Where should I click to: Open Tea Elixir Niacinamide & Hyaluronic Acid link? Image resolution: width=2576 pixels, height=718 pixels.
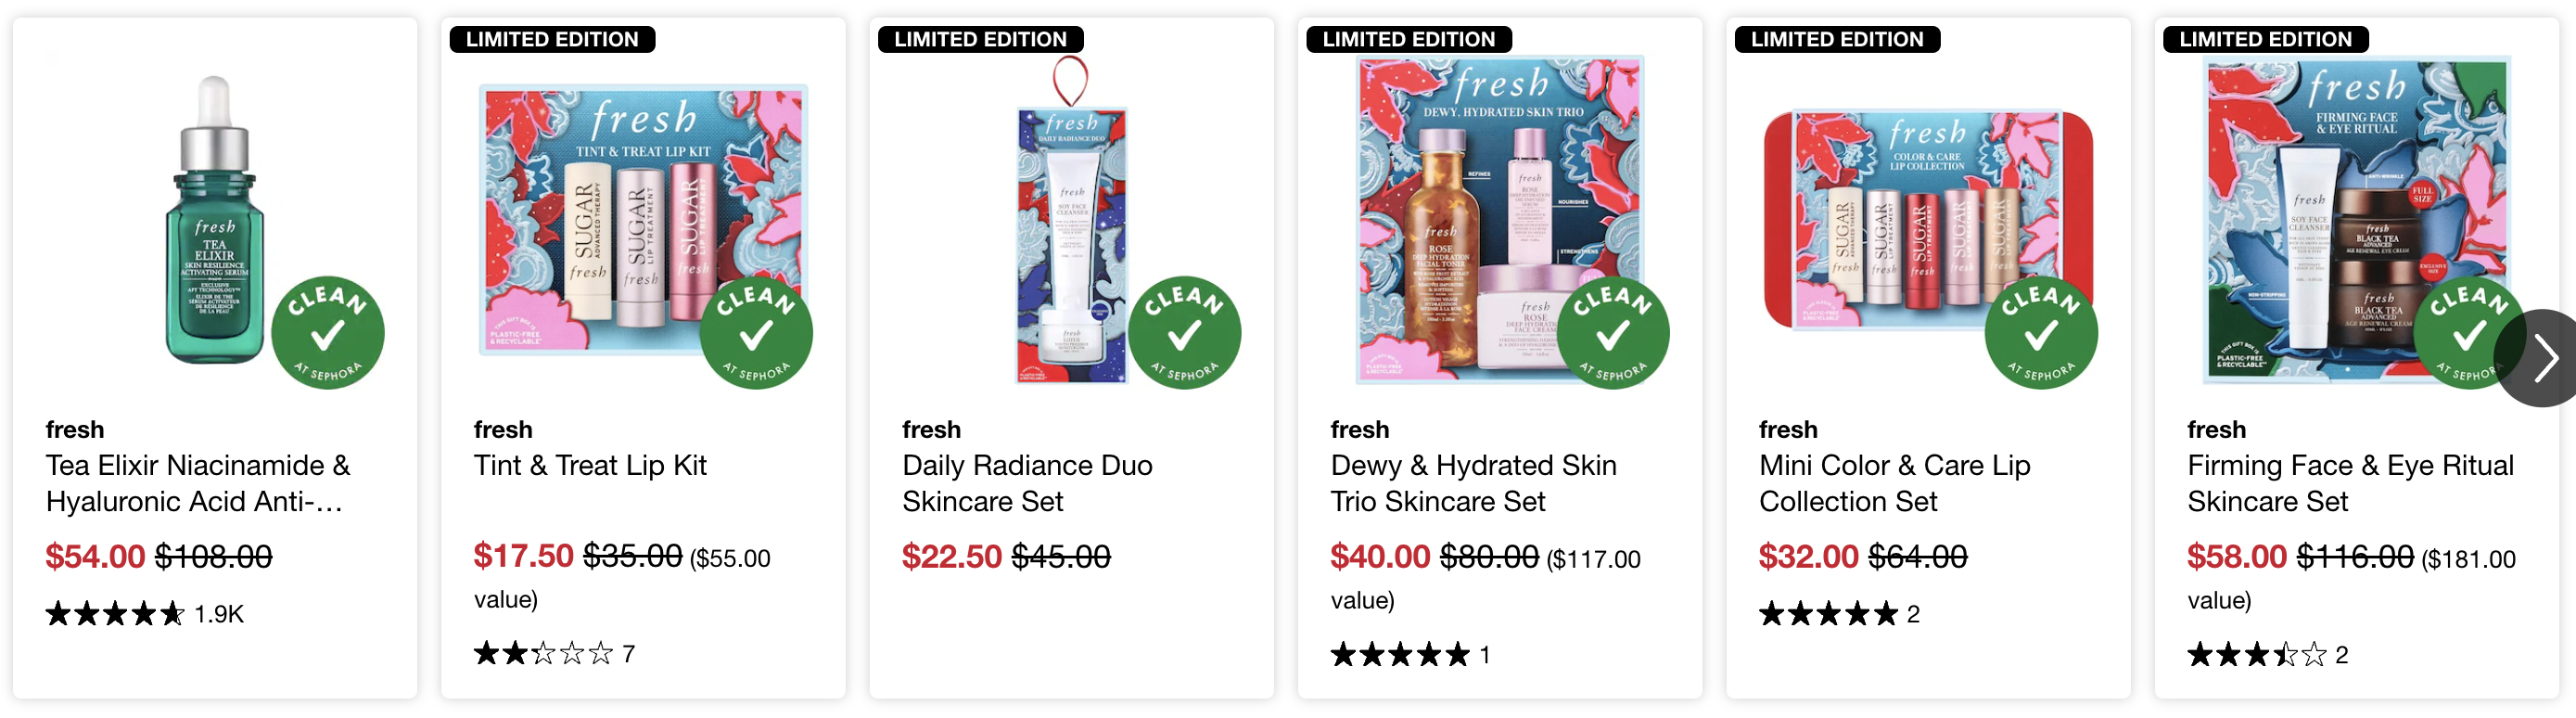pos(198,483)
